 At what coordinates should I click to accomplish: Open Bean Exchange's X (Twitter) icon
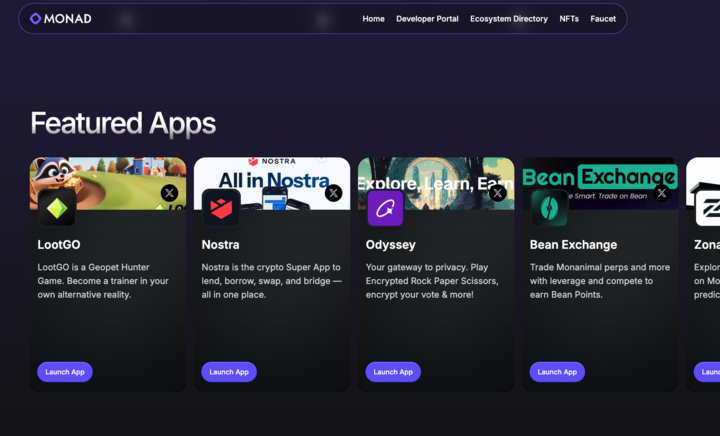pyautogui.click(x=662, y=193)
